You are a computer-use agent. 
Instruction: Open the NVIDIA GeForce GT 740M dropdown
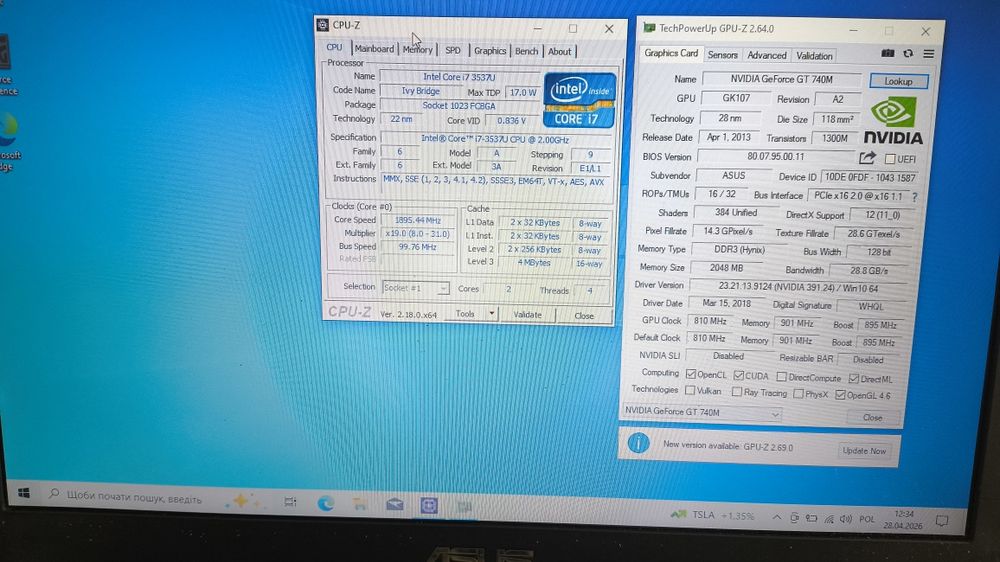(702, 412)
